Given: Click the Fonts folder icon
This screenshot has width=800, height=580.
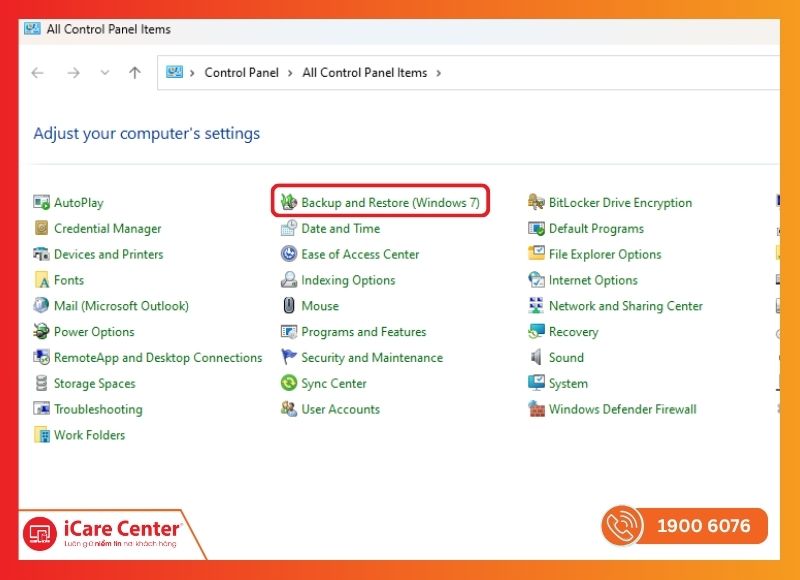Looking at the screenshot, I should click(42, 281).
